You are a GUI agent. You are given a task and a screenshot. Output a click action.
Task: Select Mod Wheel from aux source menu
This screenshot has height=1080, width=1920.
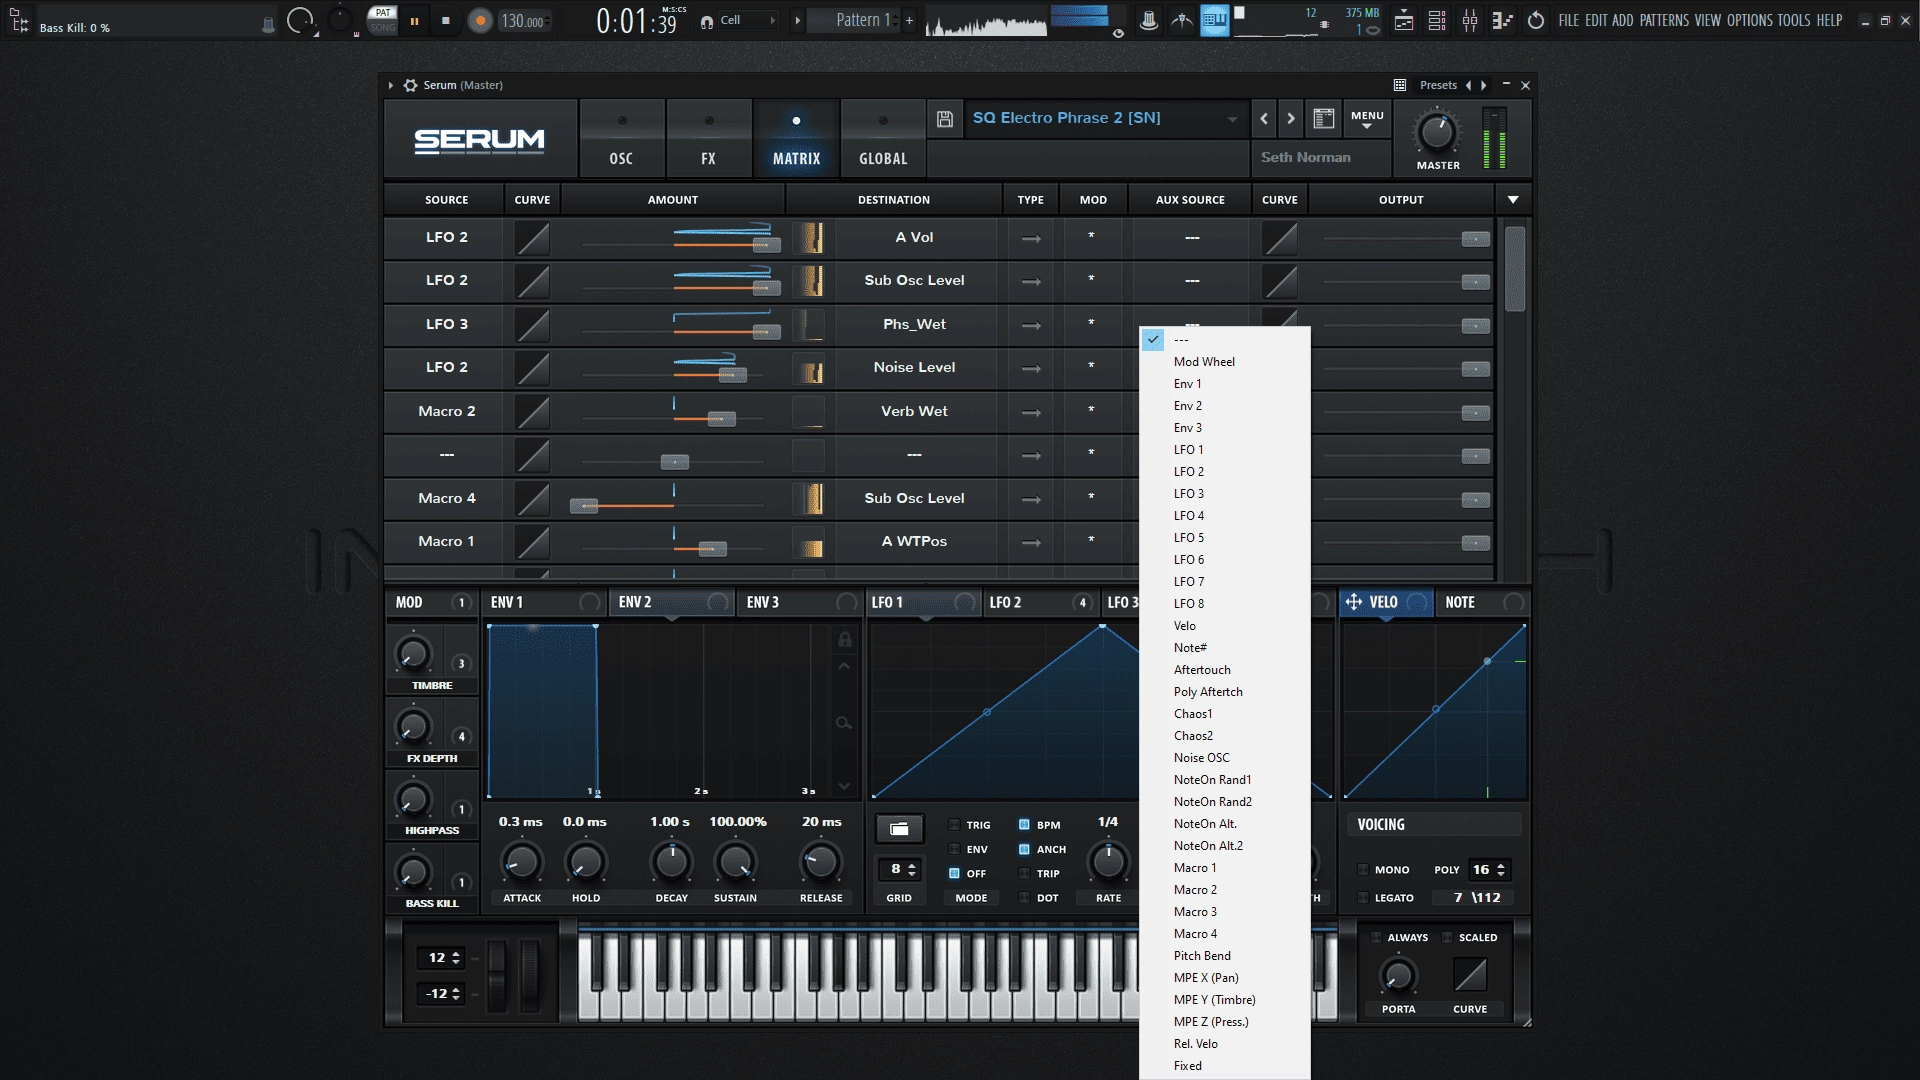1224,362
